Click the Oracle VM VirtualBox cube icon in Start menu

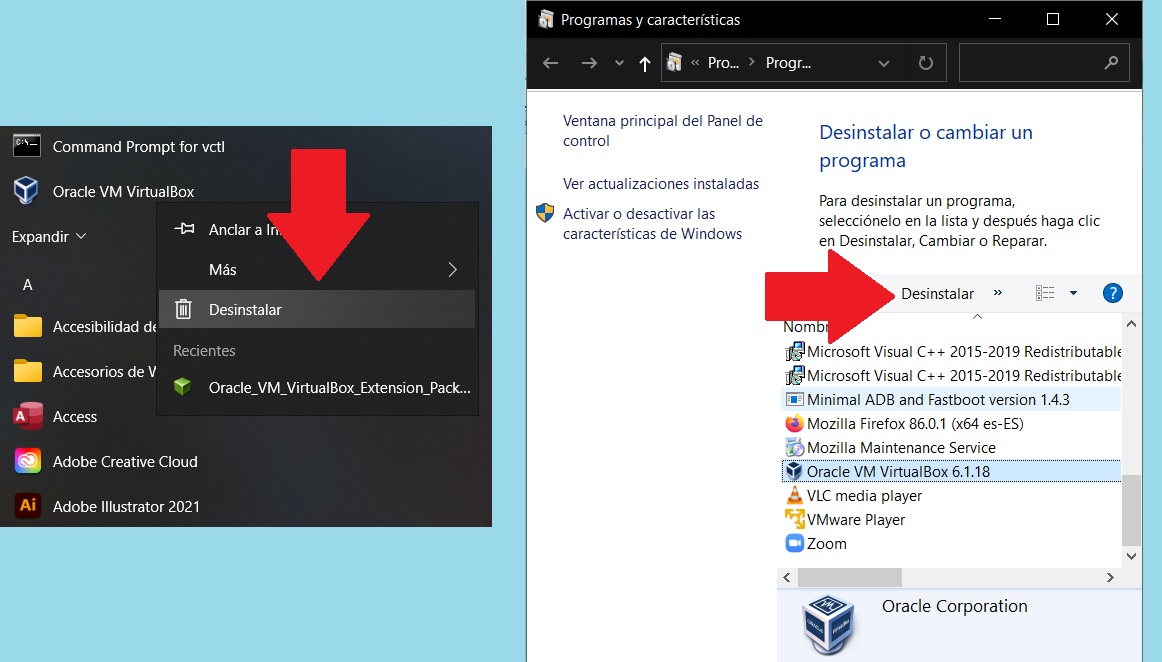coord(27,191)
